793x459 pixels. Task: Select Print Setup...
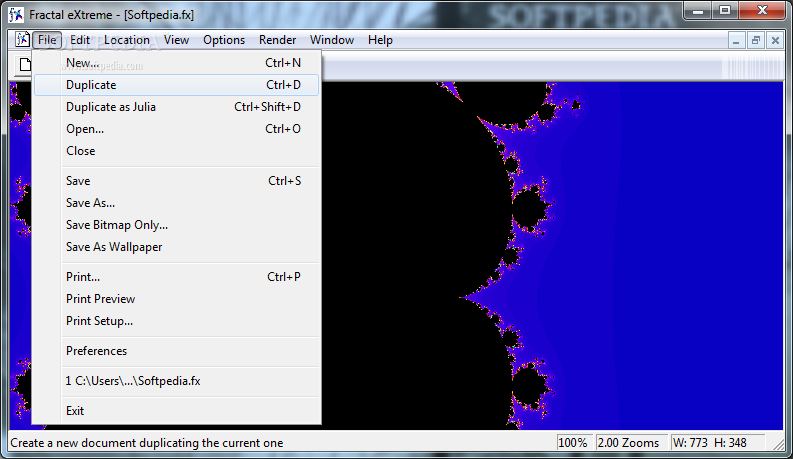point(177,321)
